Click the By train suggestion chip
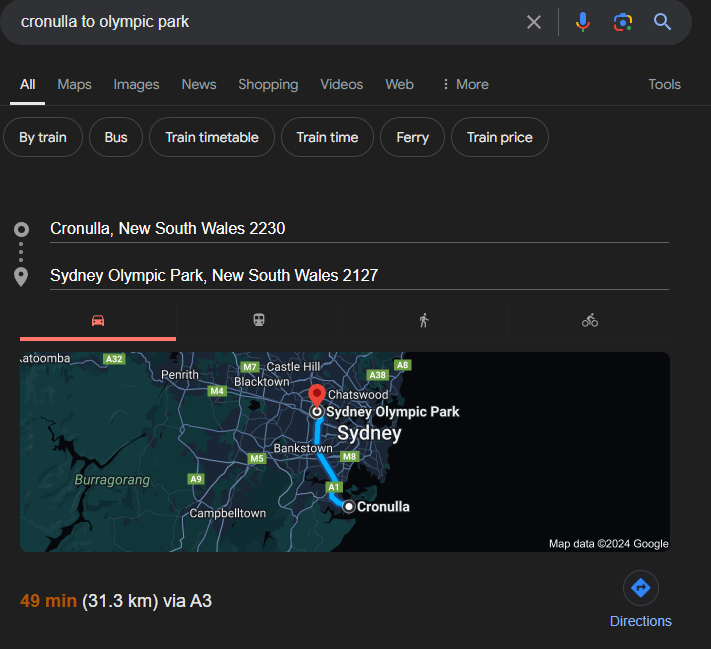This screenshot has height=649, width=711. (43, 137)
